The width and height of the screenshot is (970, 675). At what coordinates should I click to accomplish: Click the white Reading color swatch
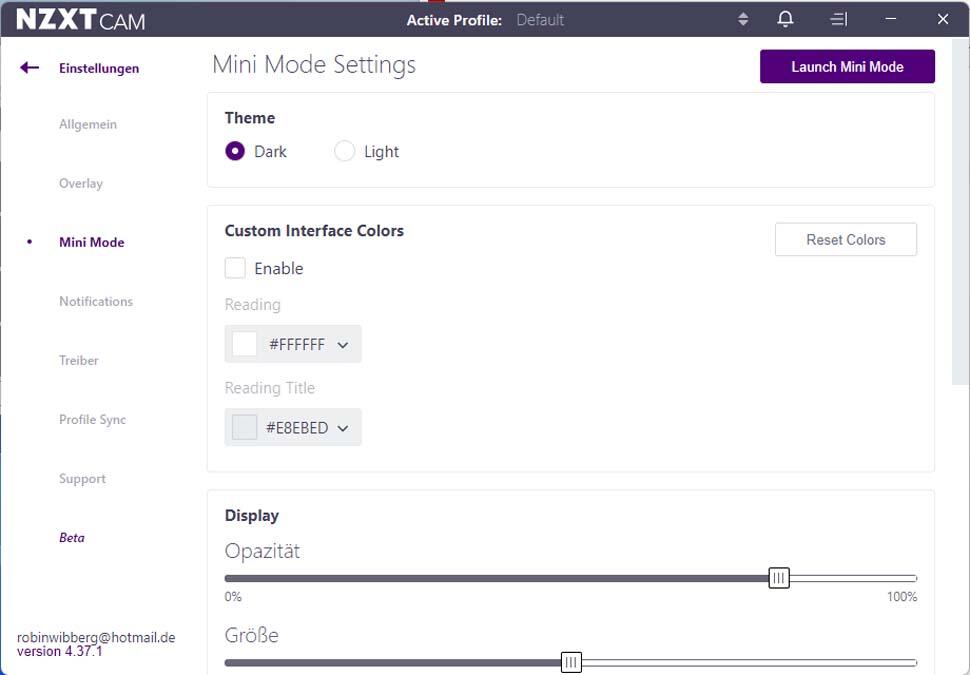(x=244, y=344)
